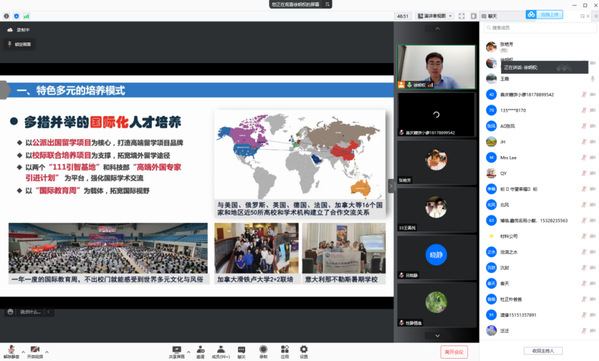Toggle fullscreen view icon in top bar
The width and height of the screenshot is (599, 361).
pyautogui.click(x=461, y=16)
